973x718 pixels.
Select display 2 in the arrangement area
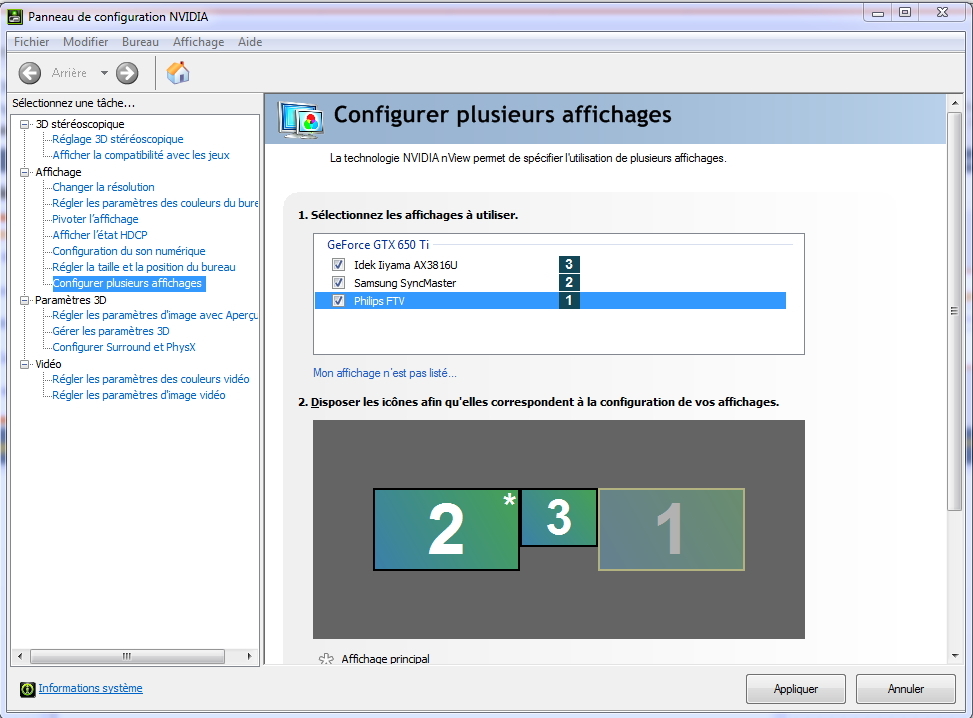click(446, 529)
